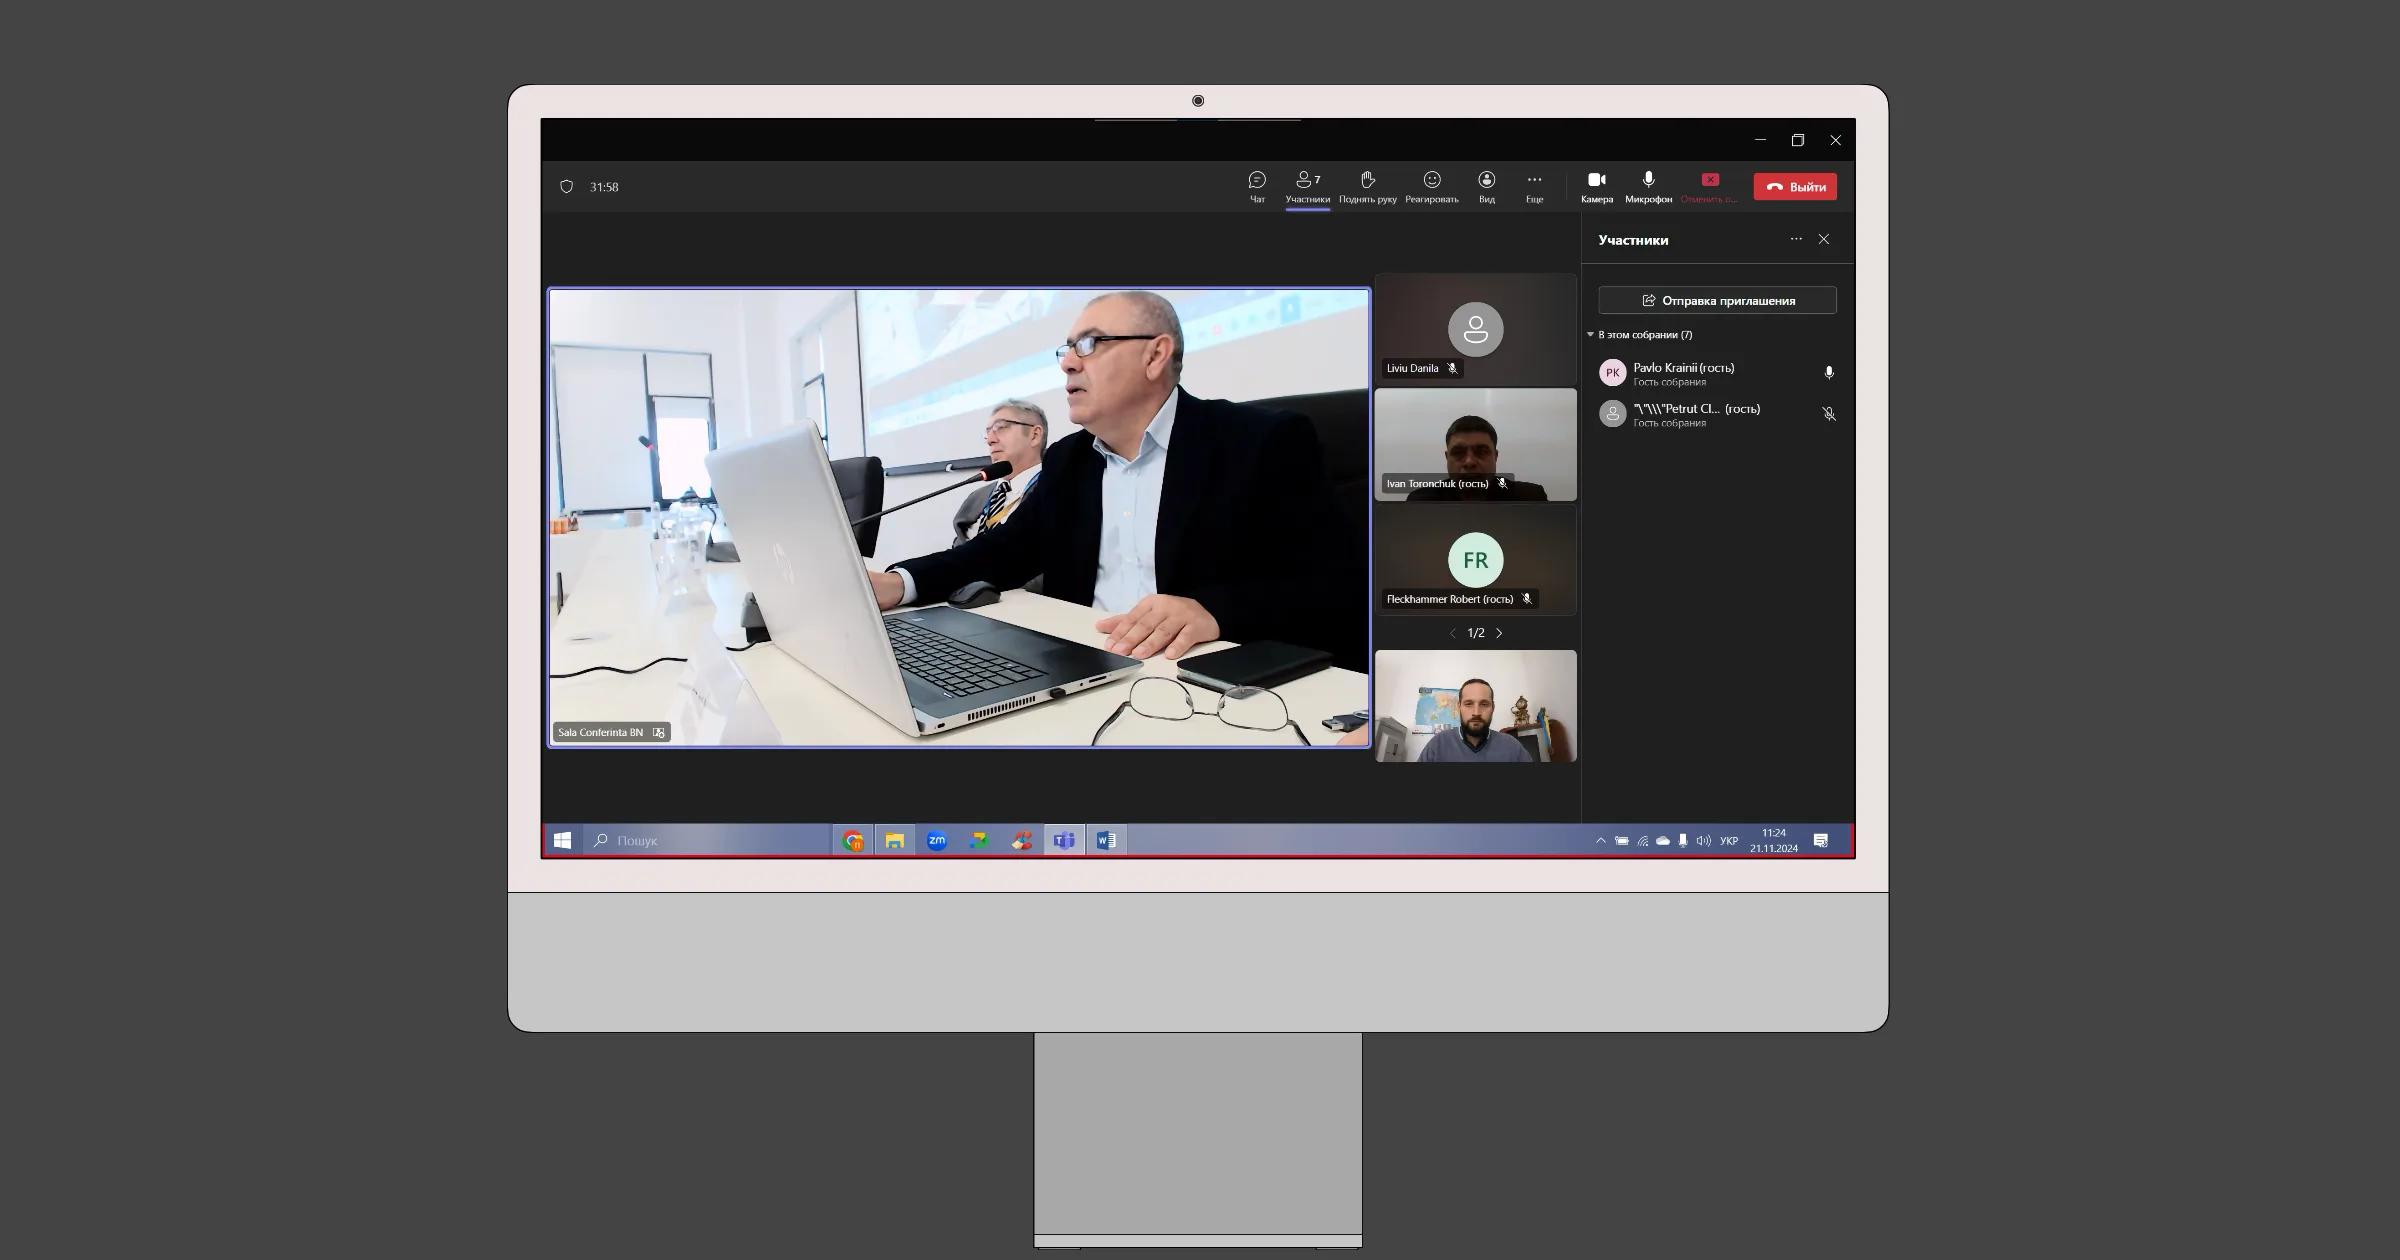Screen dimensions: 2400x1260
Task: Click microphone icon next to Pavlo Krainii
Action: click(1829, 373)
